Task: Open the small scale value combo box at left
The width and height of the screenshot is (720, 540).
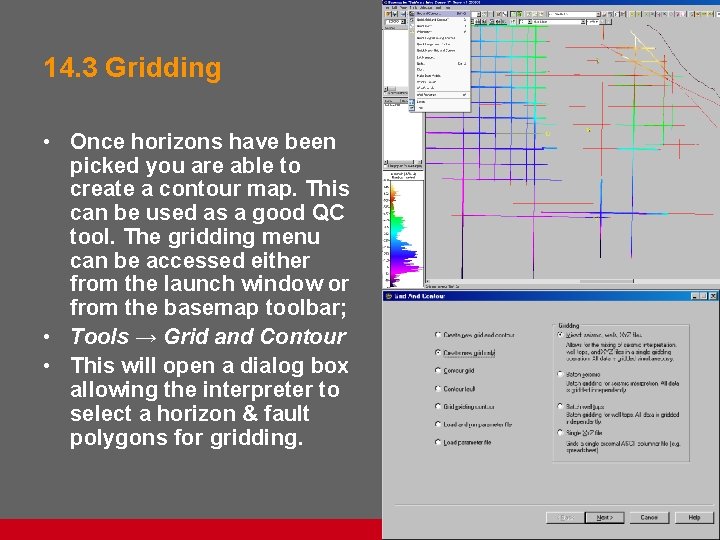Action: (x=395, y=22)
